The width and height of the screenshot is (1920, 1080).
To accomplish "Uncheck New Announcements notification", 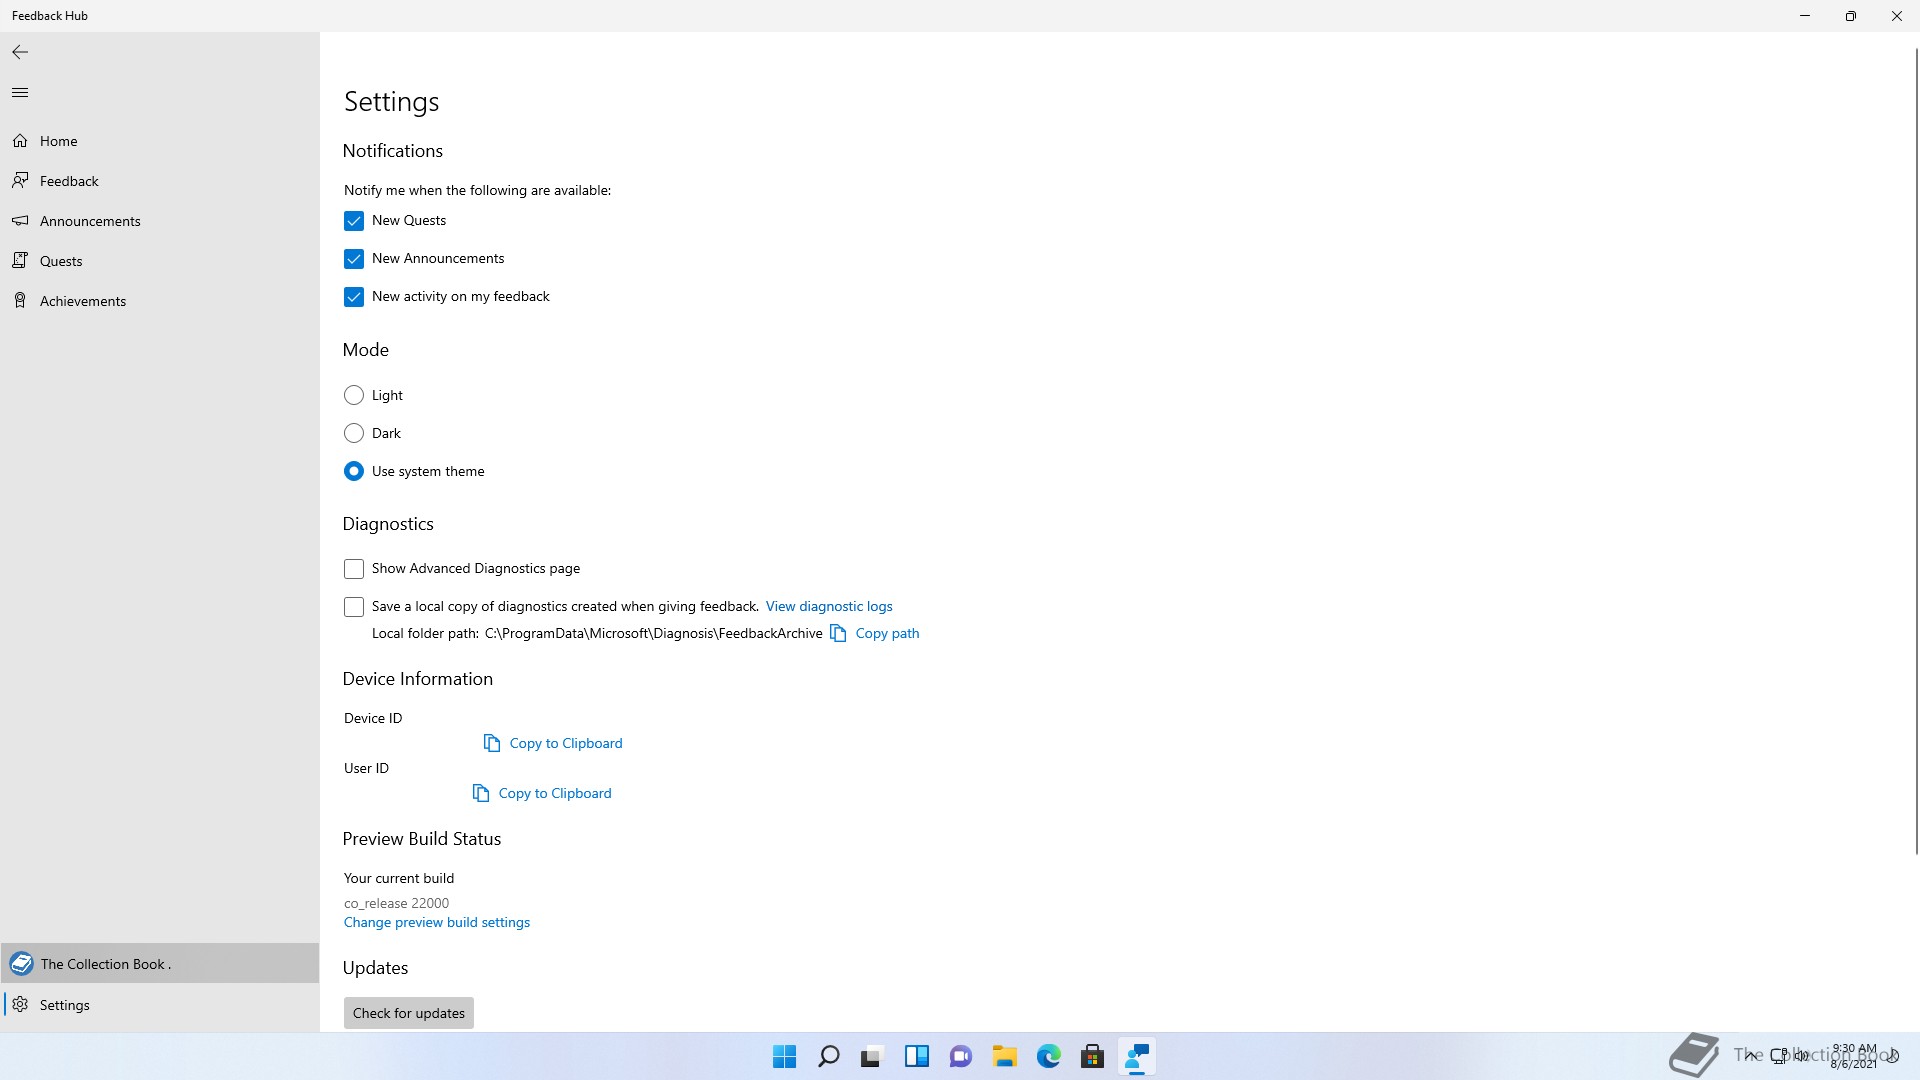I will (354, 259).
